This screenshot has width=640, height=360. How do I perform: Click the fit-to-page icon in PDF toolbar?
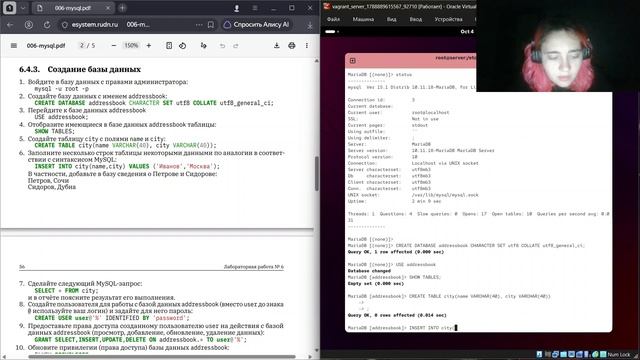tap(169, 45)
